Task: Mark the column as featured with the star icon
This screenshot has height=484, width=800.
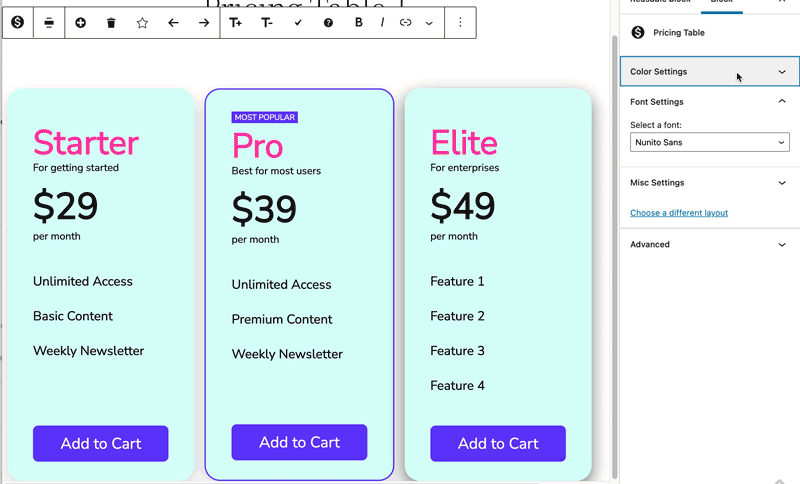Action: tap(142, 22)
